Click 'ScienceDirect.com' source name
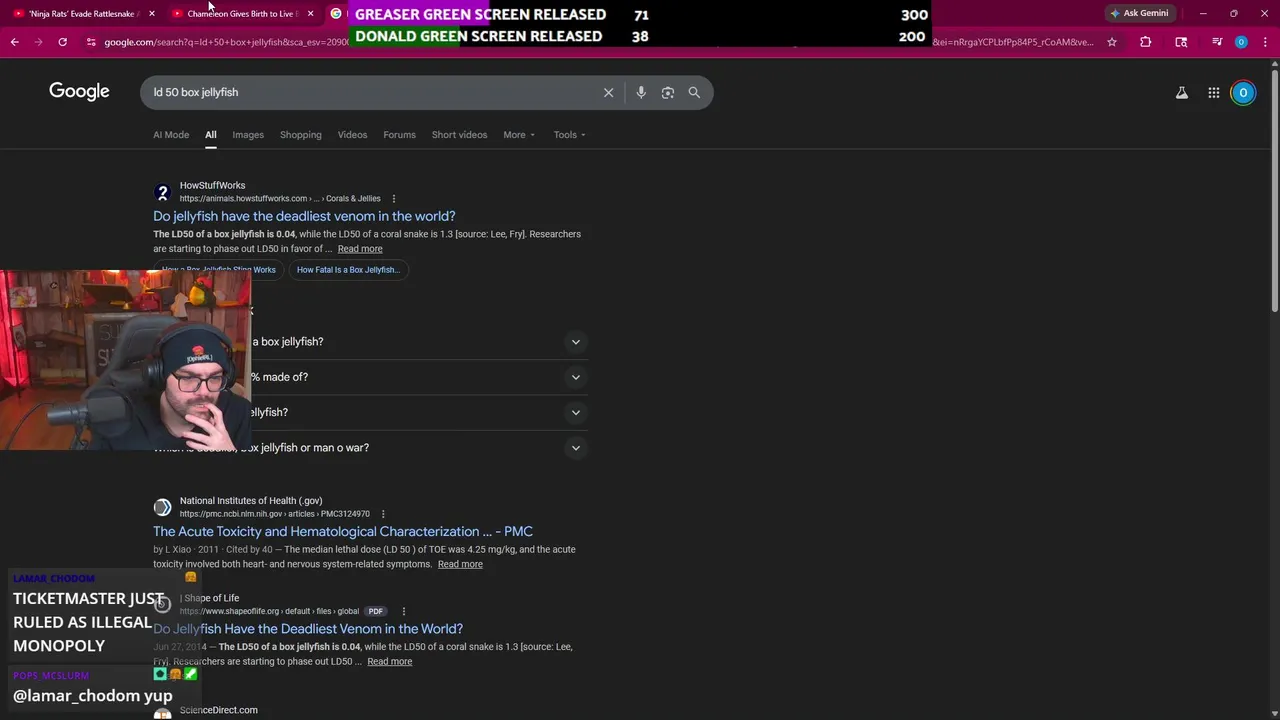The width and height of the screenshot is (1280, 720). (219, 710)
